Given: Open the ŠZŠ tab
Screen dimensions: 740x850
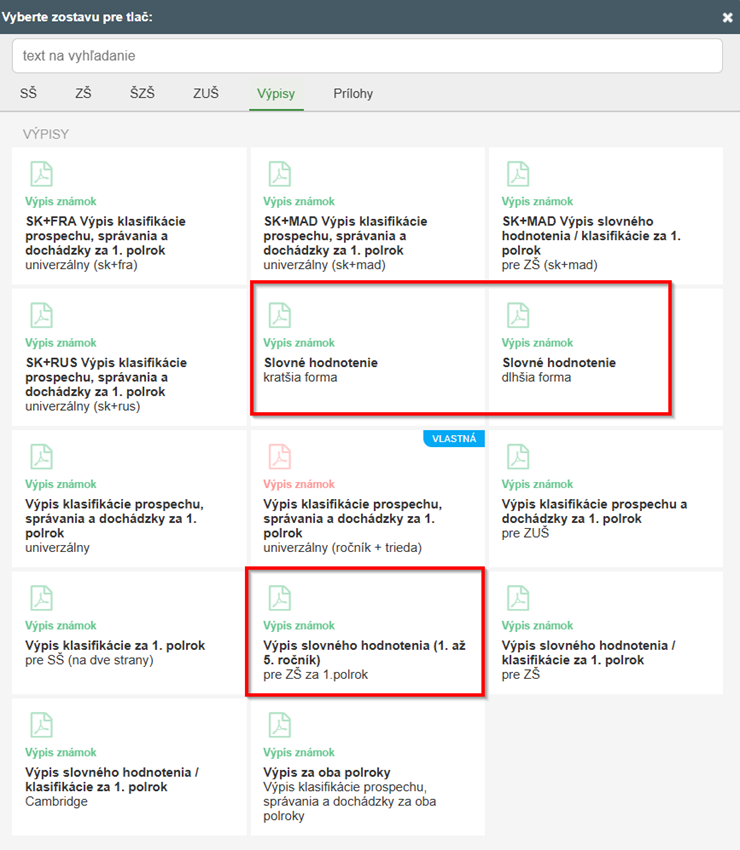Looking at the screenshot, I should point(142,94).
